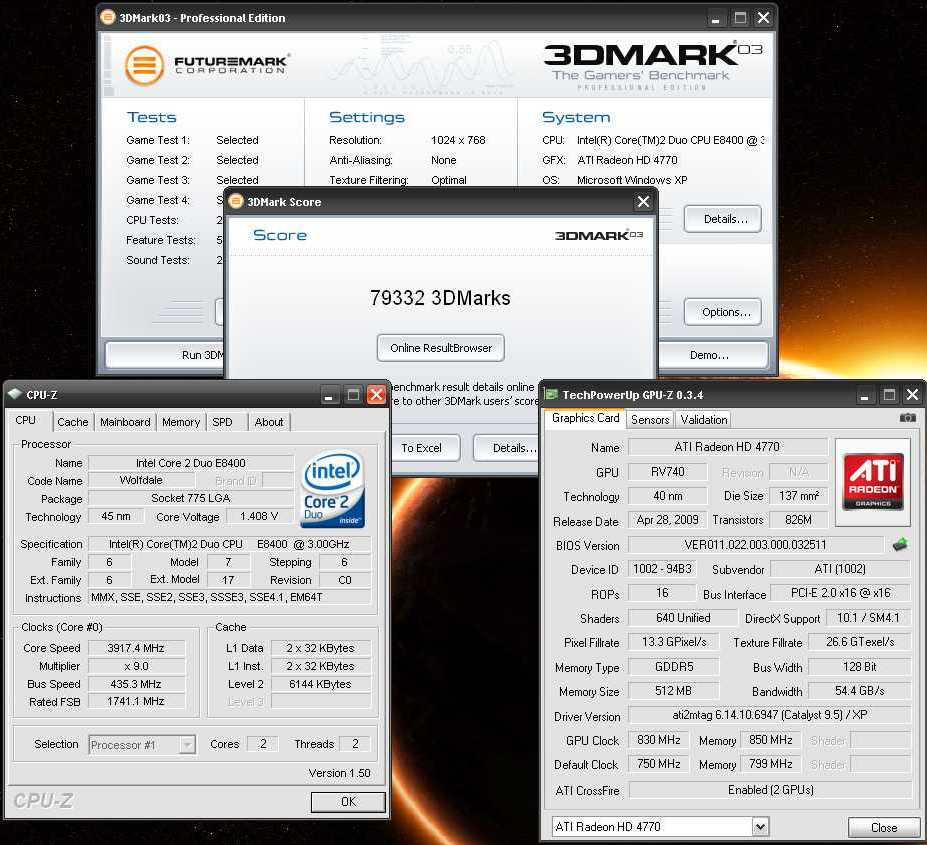
Task: Click the Core Voltage 1.408 V value
Action: [x=260, y=516]
